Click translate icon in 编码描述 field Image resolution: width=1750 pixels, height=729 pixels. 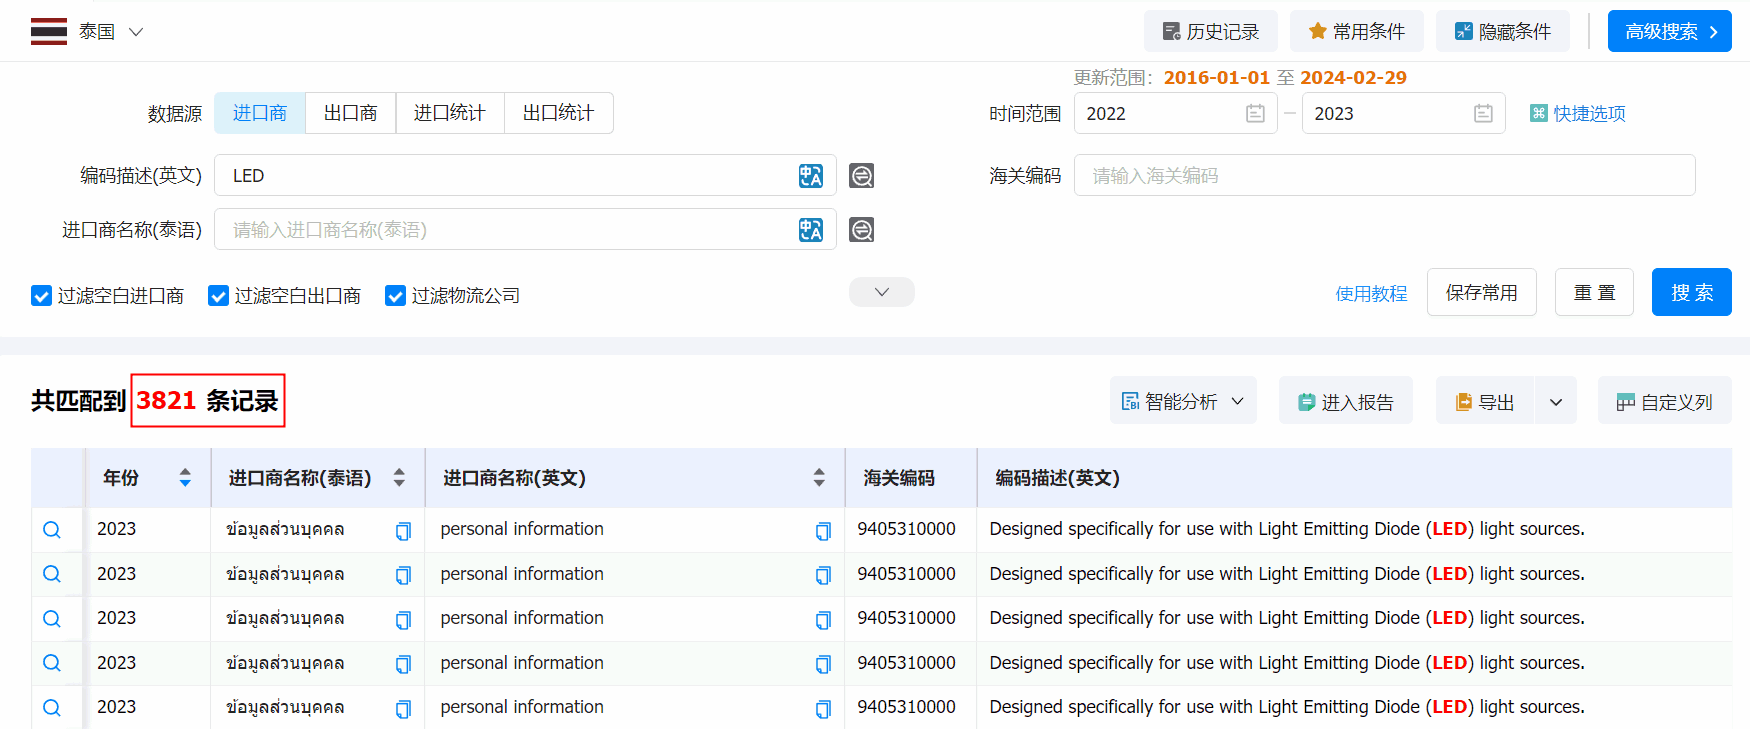click(x=810, y=176)
